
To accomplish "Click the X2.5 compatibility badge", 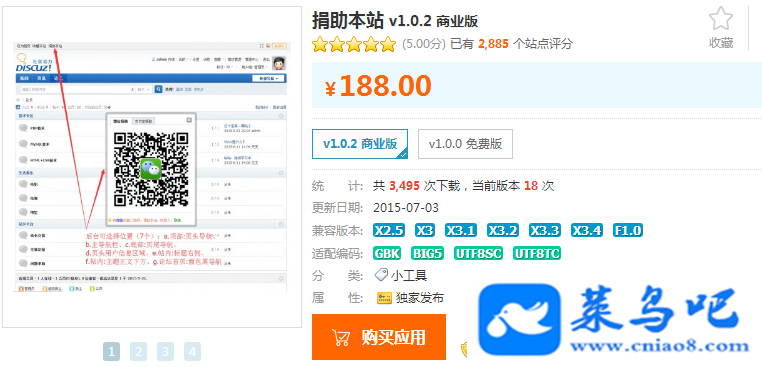I will pos(389,230).
